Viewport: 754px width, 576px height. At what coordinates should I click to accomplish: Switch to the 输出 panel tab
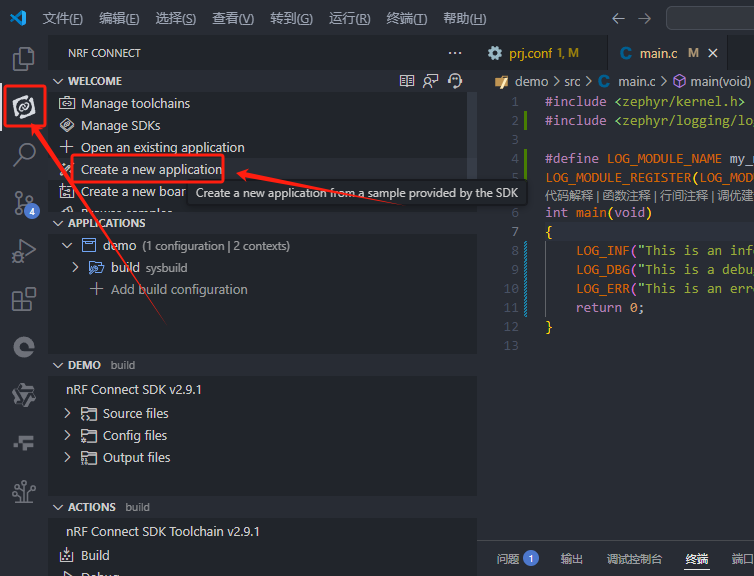coord(572,559)
